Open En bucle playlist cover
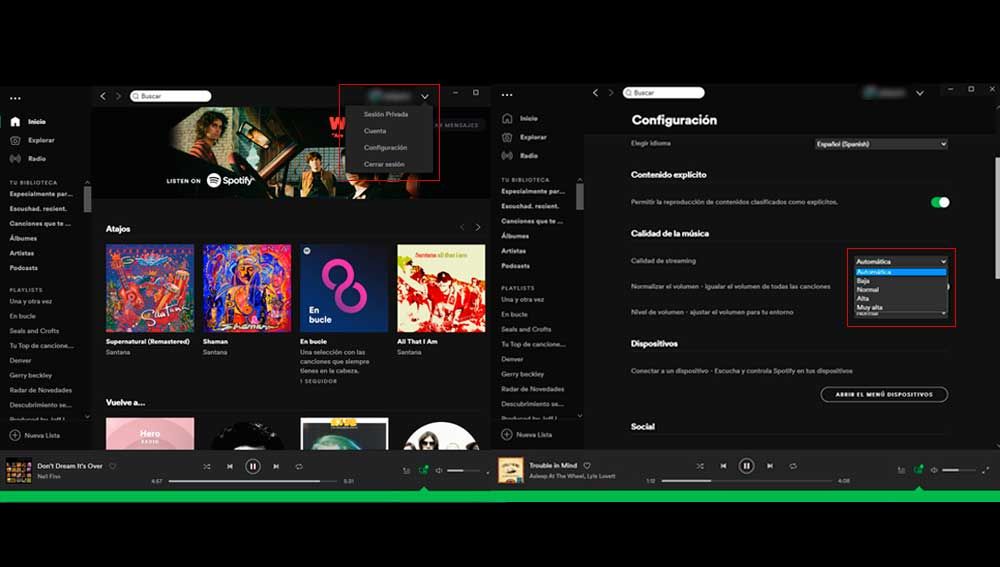This screenshot has height=567, width=1000. (344, 288)
